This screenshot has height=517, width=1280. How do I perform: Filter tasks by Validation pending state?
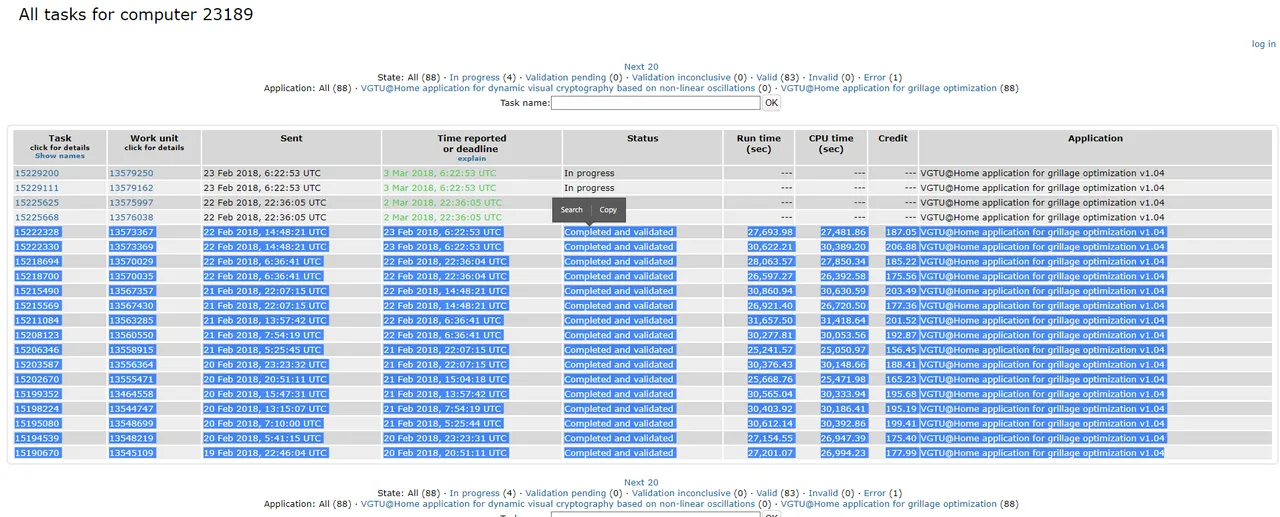point(565,77)
